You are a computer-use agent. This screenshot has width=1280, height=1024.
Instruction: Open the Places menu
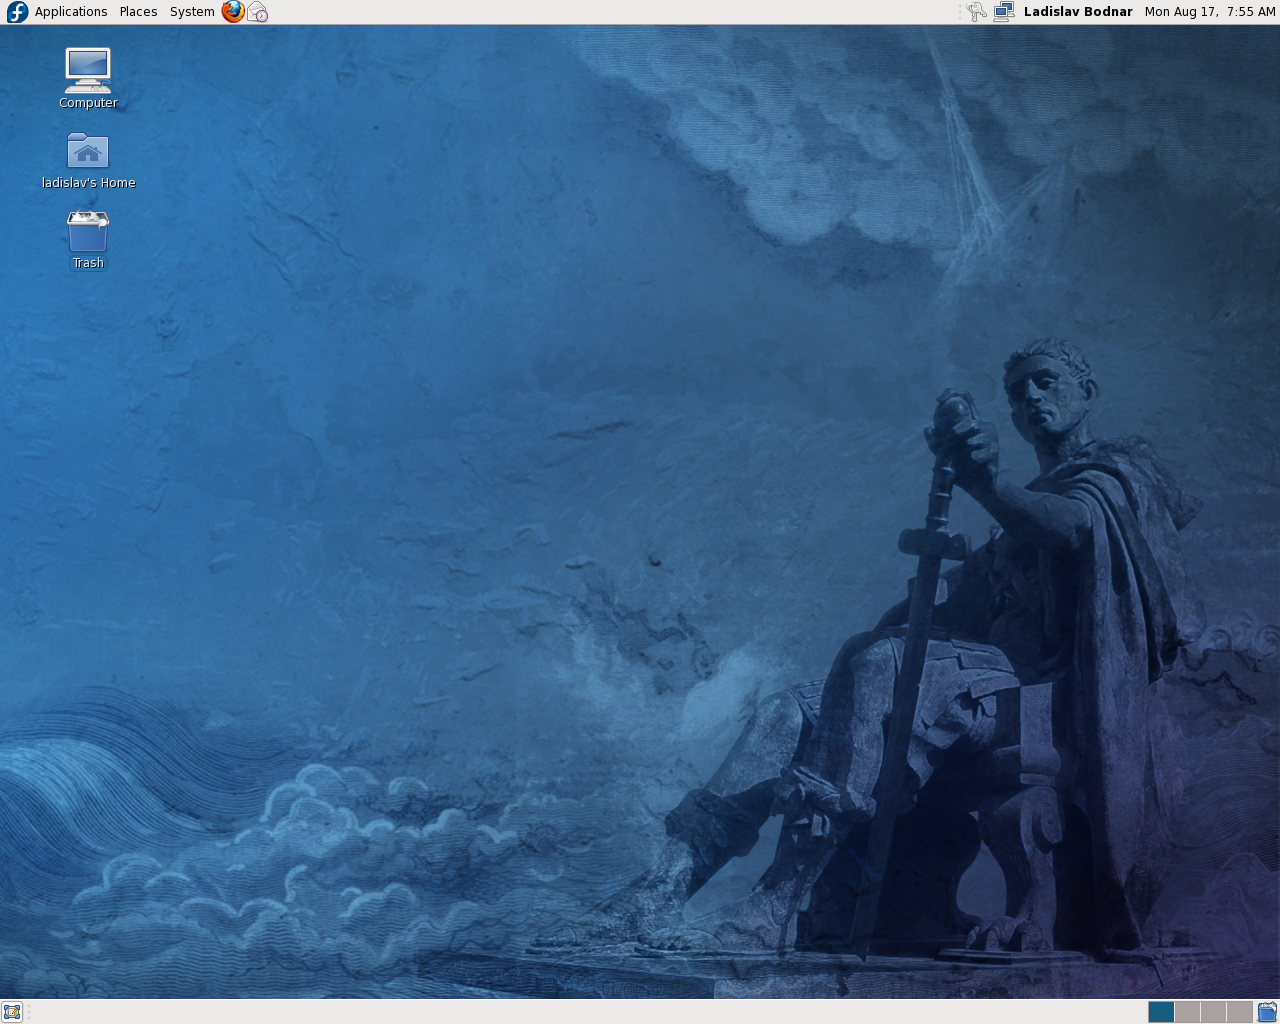138,12
